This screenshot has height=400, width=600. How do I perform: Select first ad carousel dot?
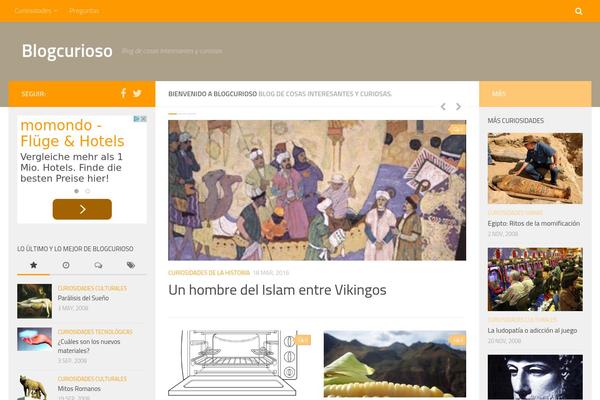(x=77, y=191)
